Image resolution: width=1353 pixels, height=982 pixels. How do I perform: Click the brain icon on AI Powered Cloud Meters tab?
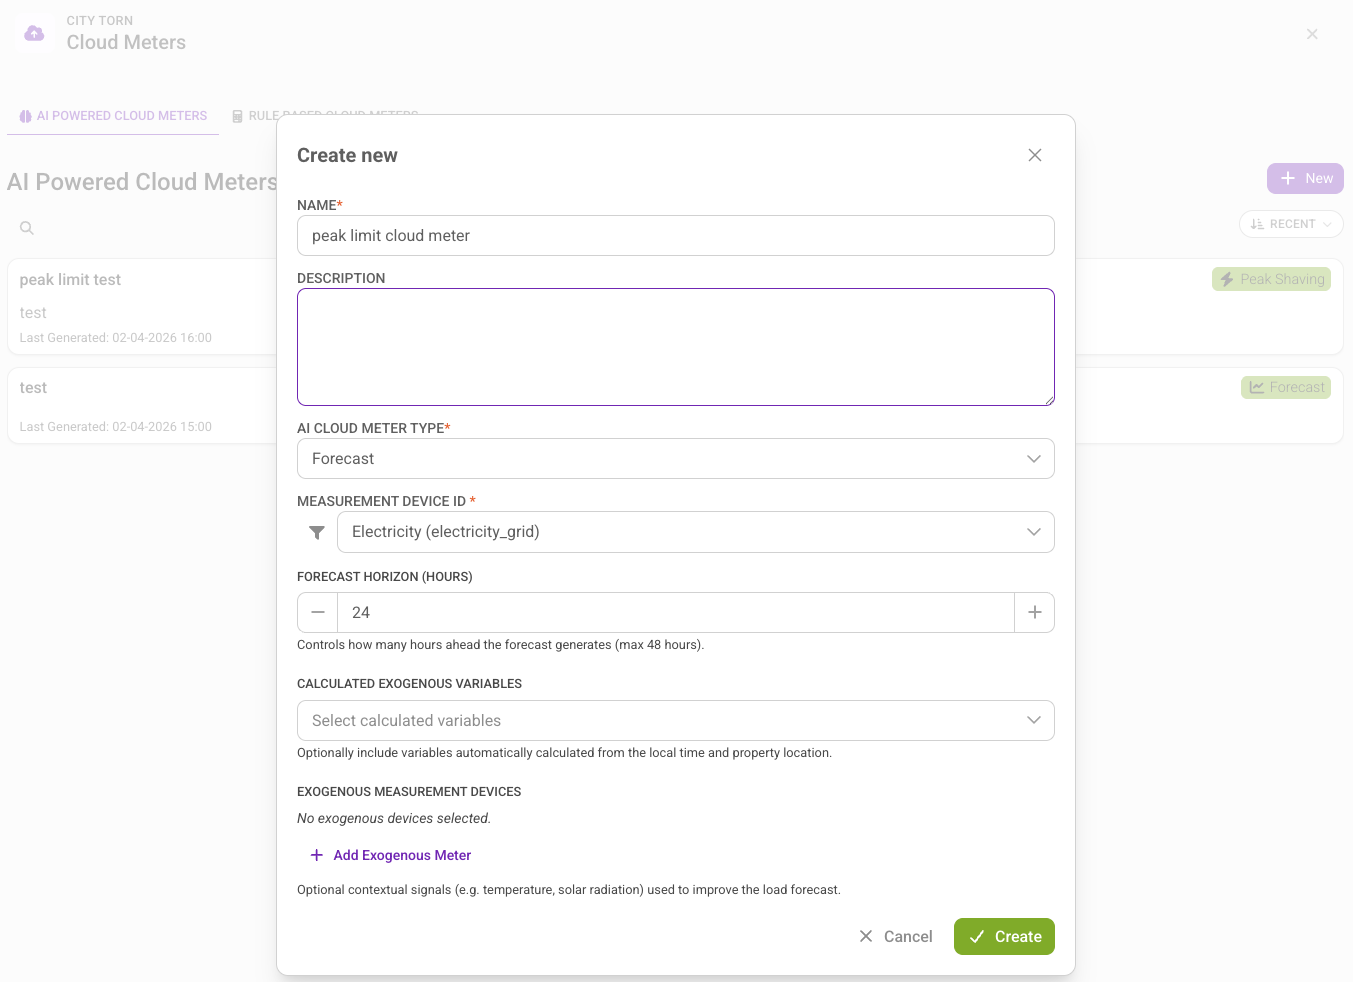tap(24, 116)
